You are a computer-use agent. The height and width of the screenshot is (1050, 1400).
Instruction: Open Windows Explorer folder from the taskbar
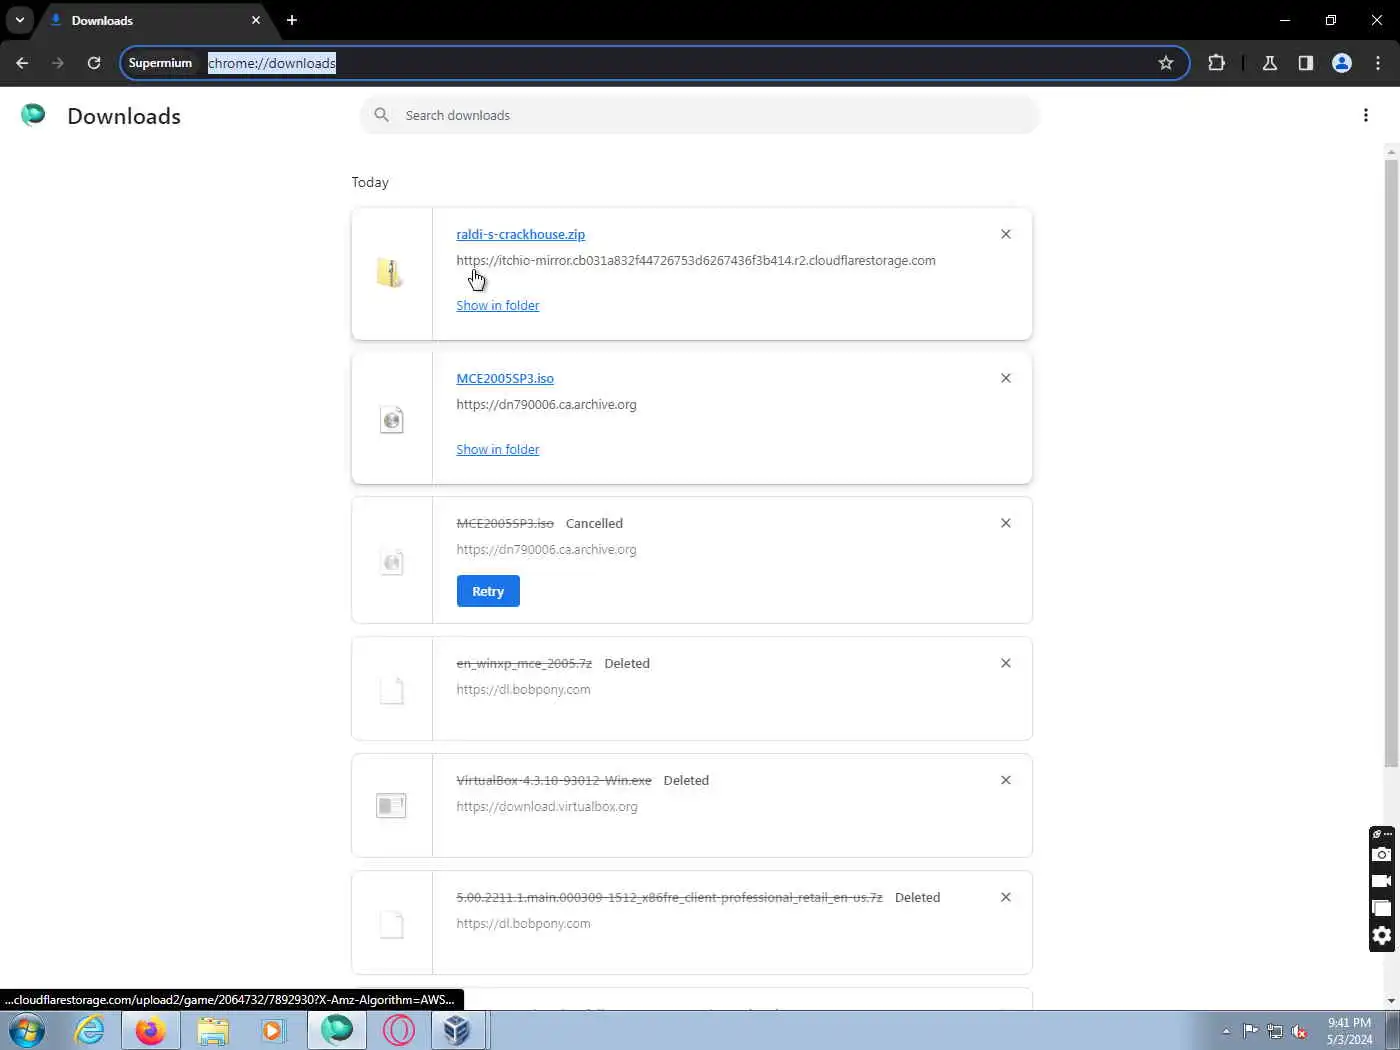click(212, 1030)
